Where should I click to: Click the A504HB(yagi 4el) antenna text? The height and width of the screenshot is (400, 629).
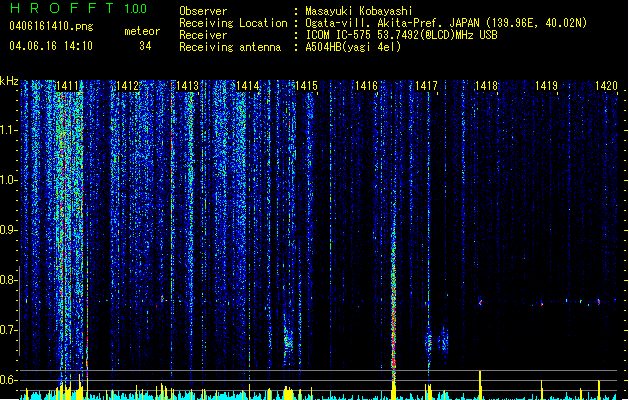coord(353,47)
